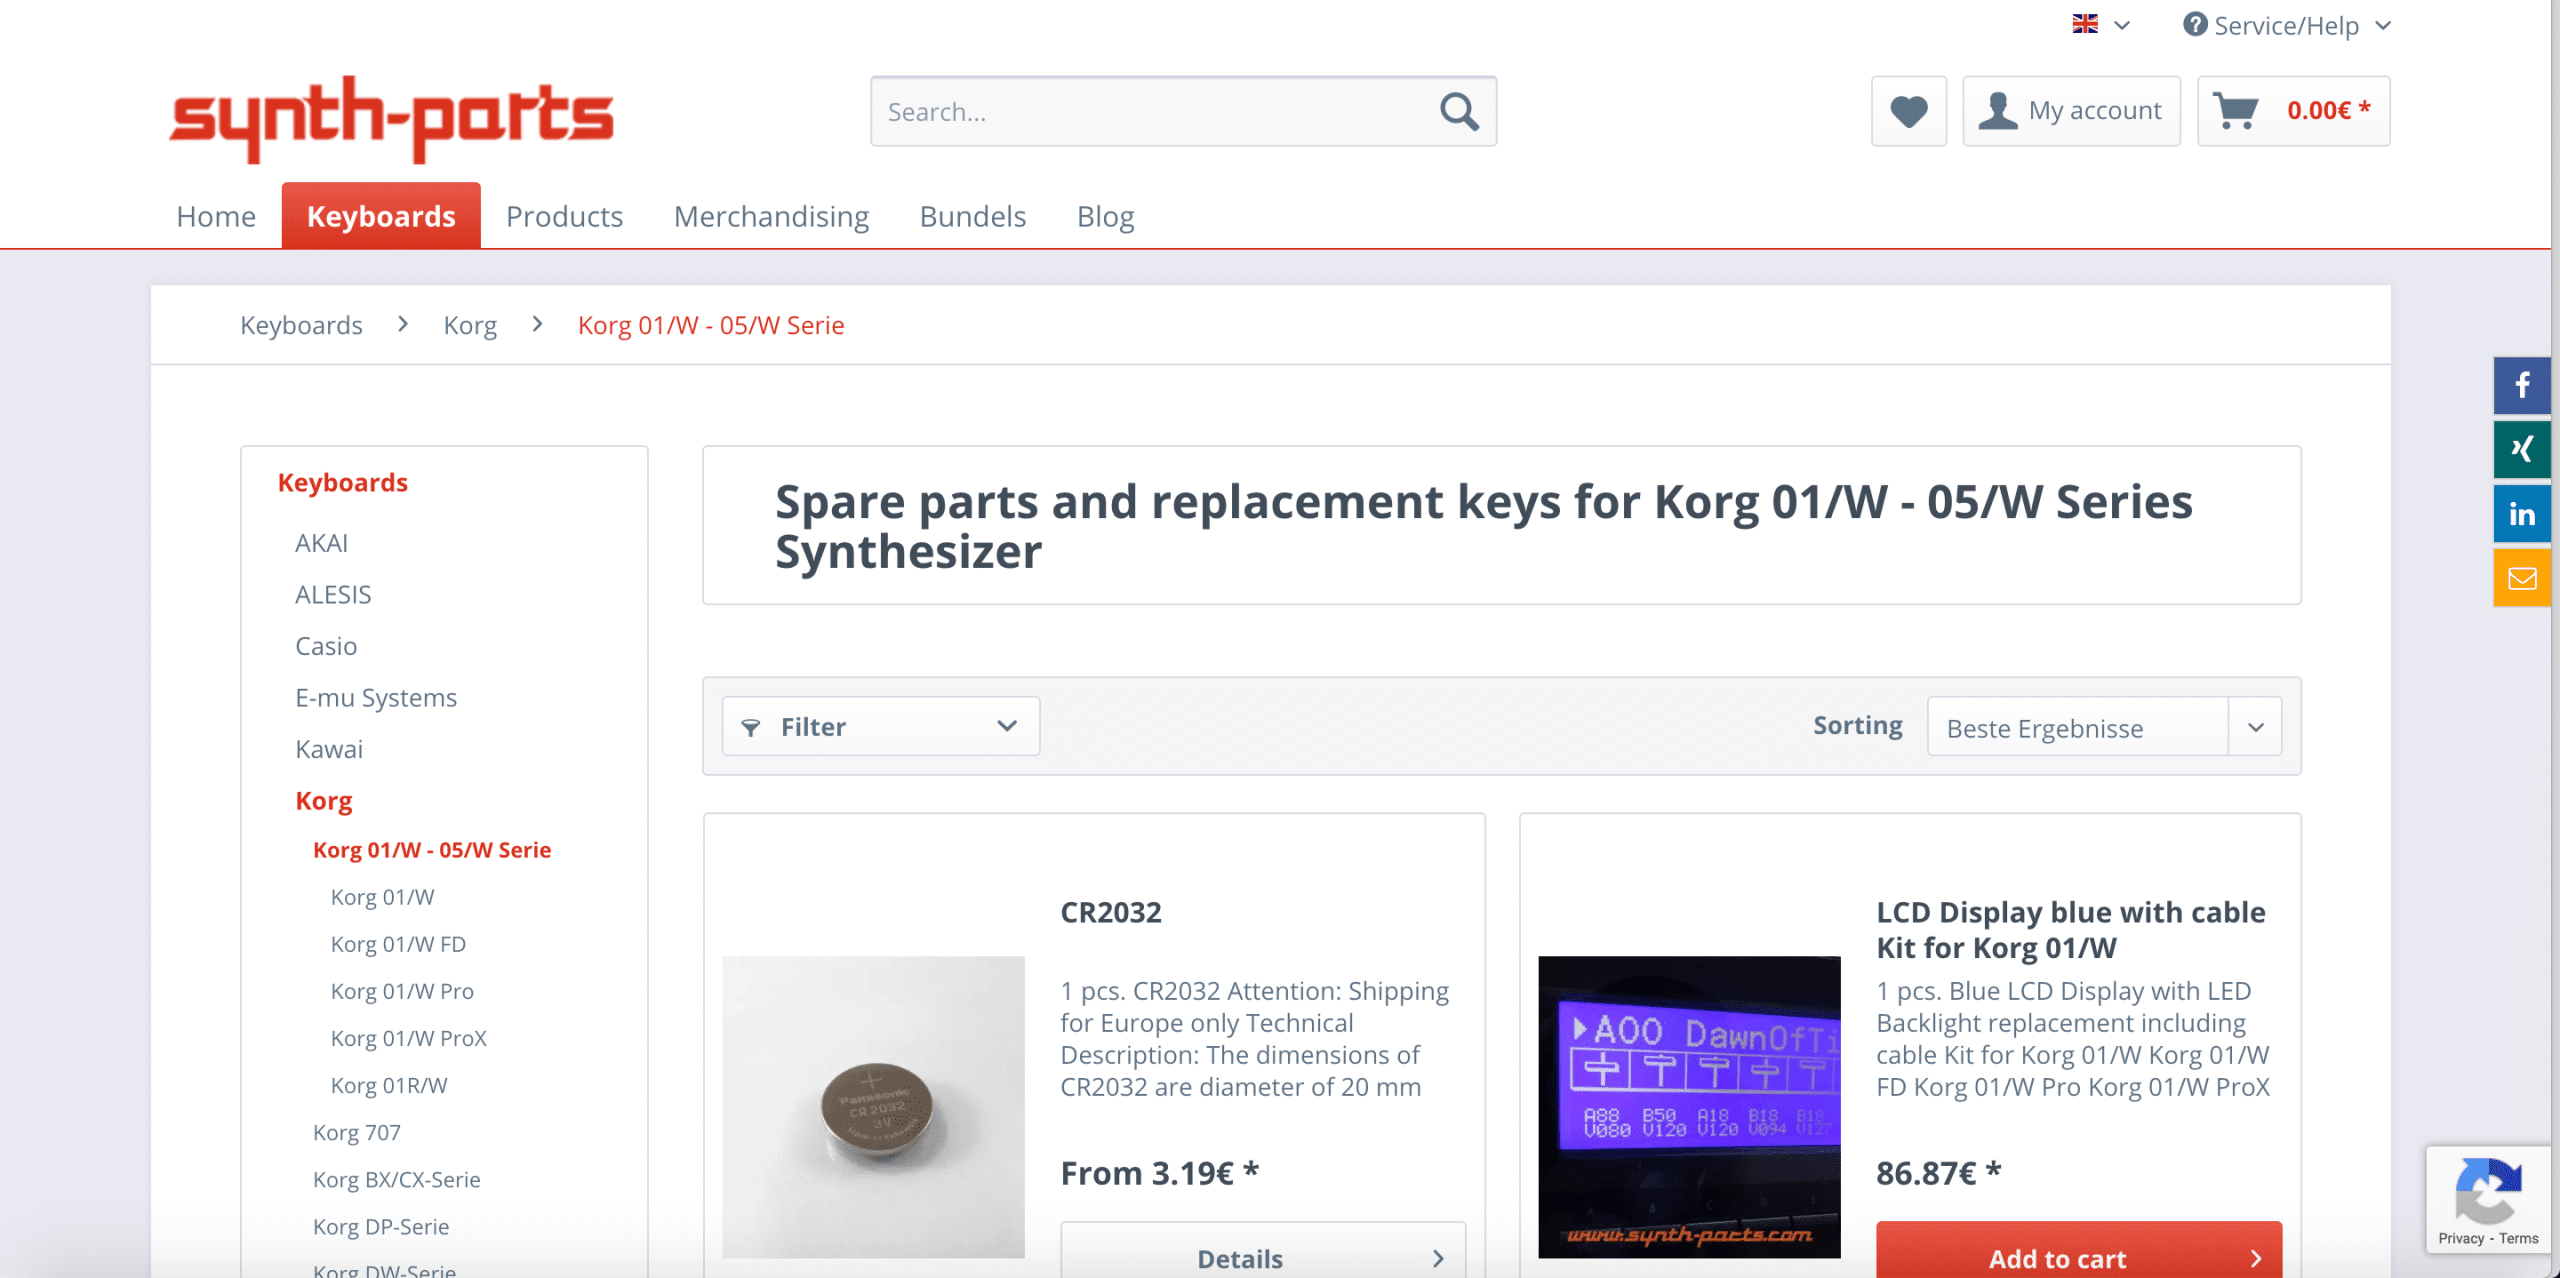Add LCD Display kit to cart
The width and height of the screenshot is (2560, 1278).
click(2079, 1250)
